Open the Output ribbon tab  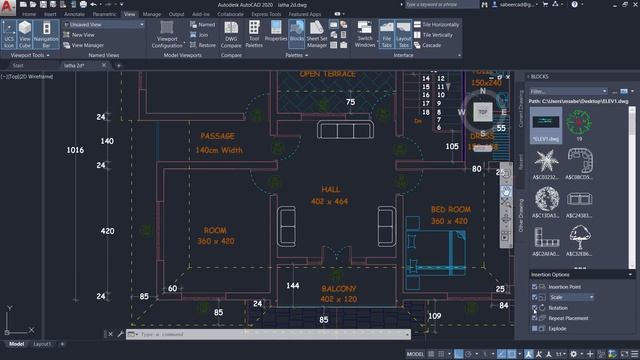(176, 14)
